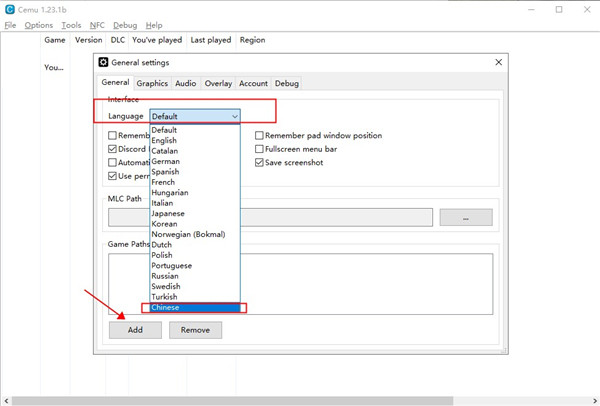Sort by Game column header
This screenshot has width=600, height=406.
click(55, 40)
